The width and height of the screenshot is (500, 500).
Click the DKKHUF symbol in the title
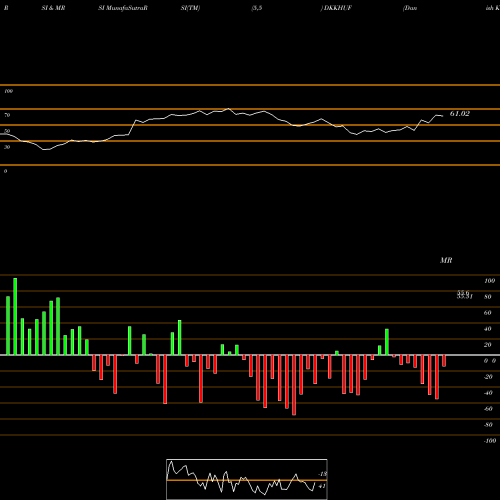[337, 8]
